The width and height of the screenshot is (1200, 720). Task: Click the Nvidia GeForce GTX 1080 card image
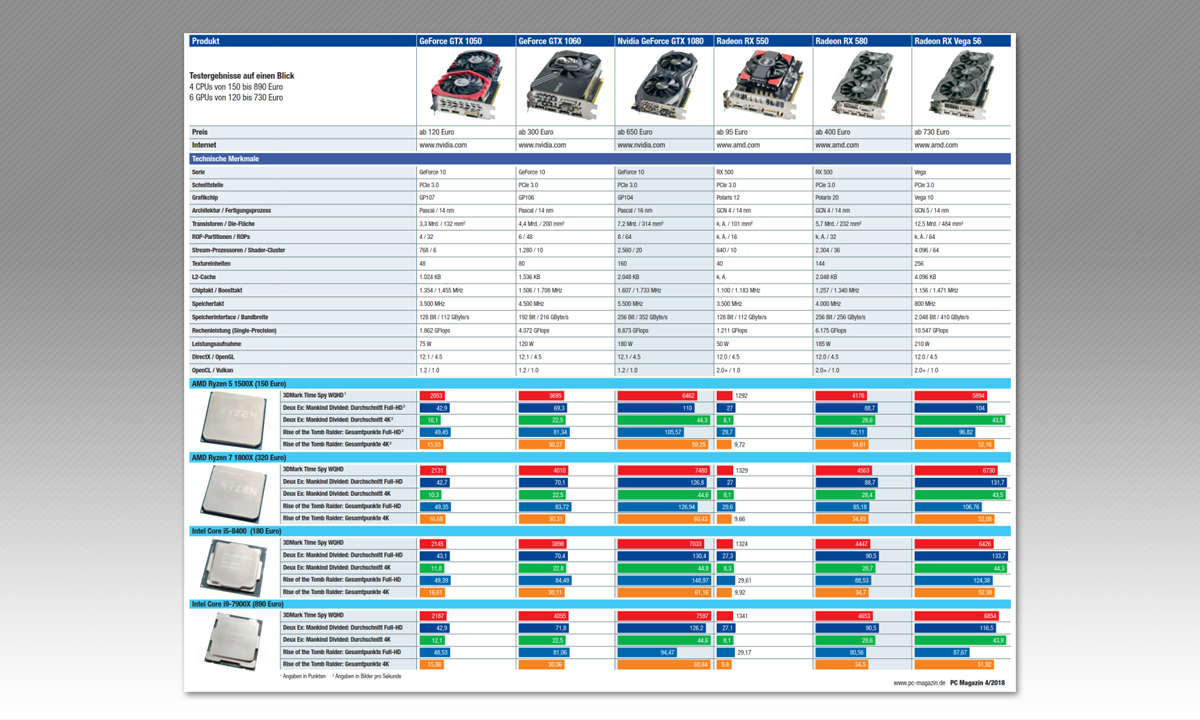pos(663,86)
